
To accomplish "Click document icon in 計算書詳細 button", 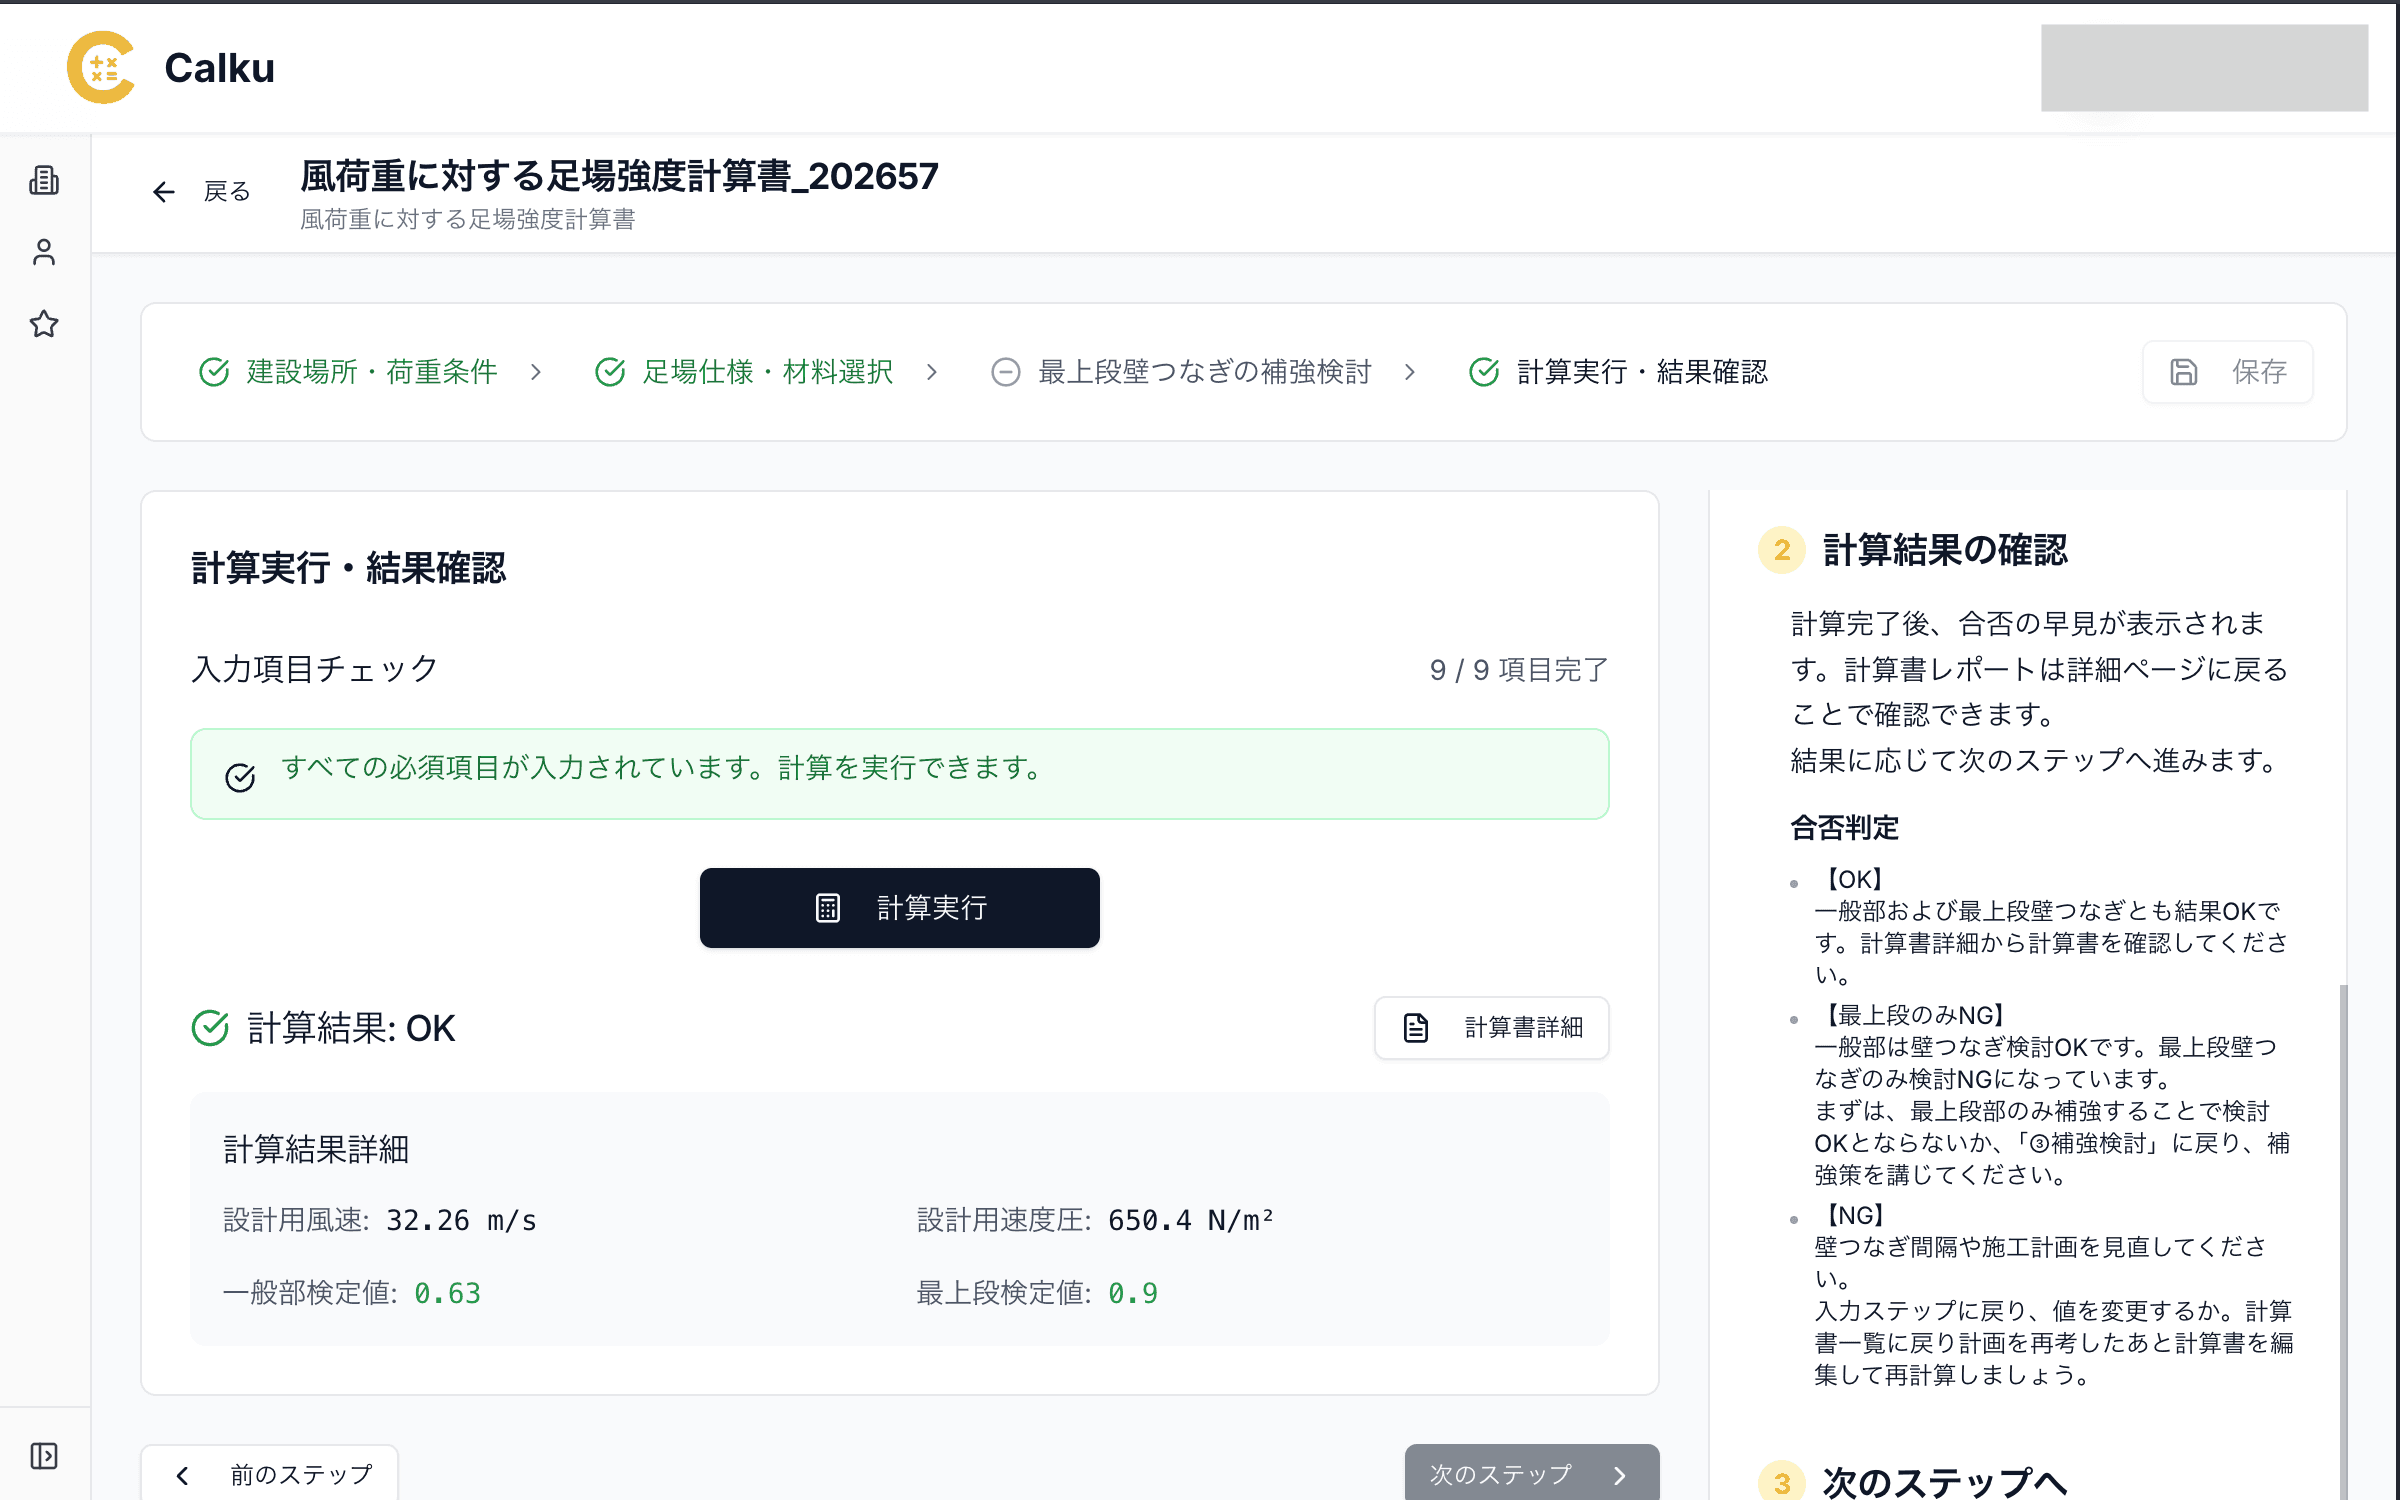I will pyautogui.click(x=1416, y=1028).
